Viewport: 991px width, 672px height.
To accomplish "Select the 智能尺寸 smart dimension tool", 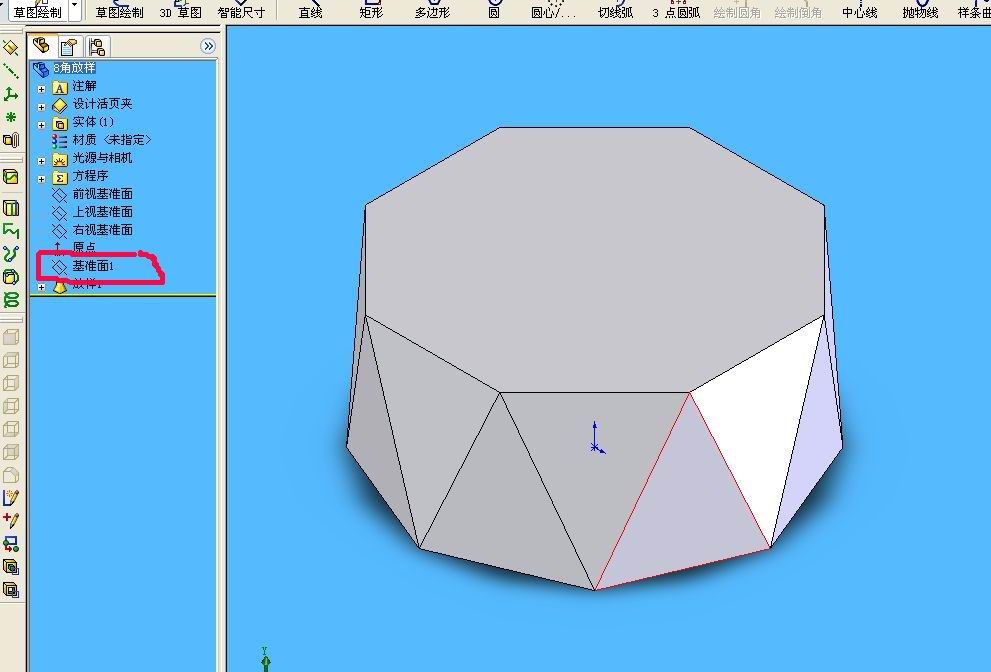I will (x=241, y=10).
